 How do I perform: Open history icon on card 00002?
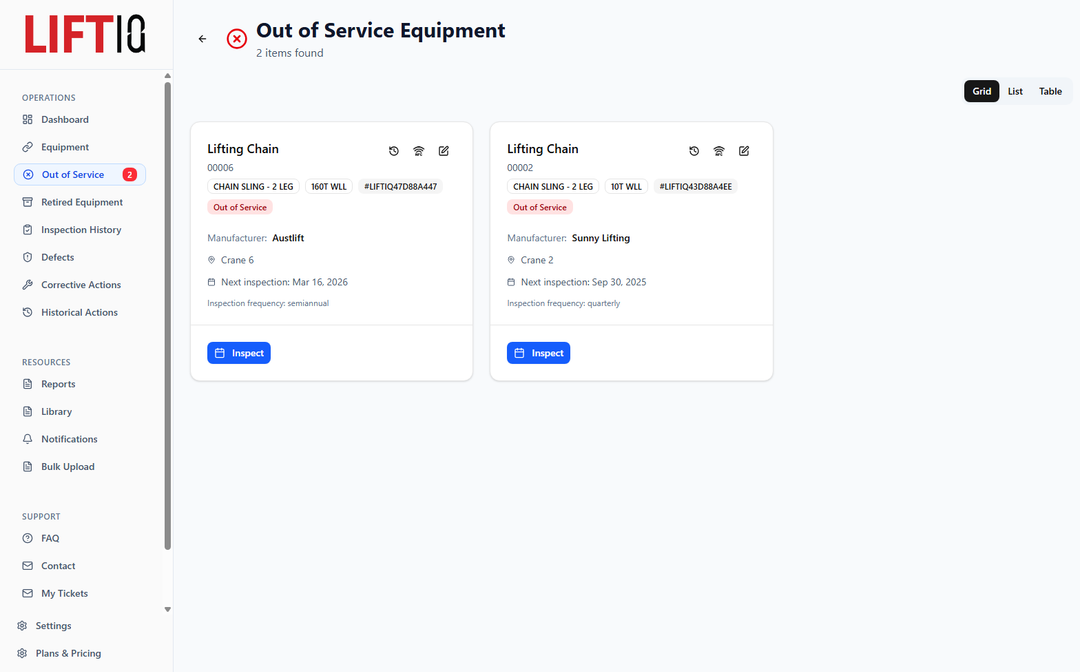click(x=694, y=151)
